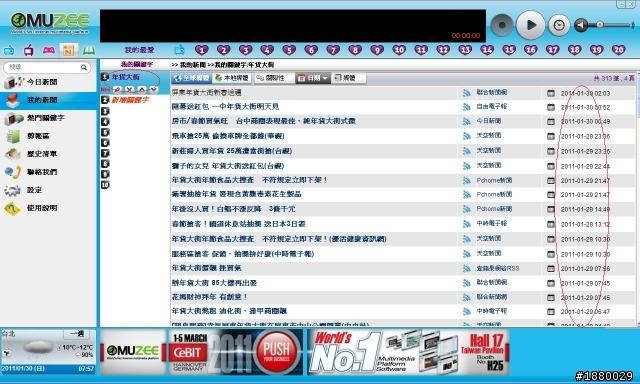The image size is (640, 384).
Task: Open 我的新聞 in the sidebar
Action: 49,100
